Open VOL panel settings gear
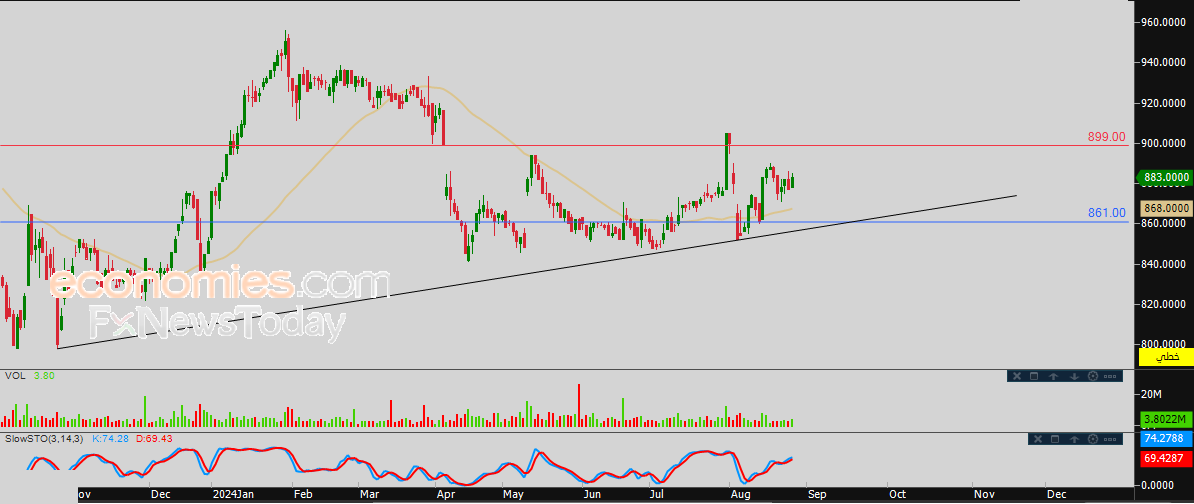The height and width of the screenshot is (504, 1194). pyautogui.click(x=1093, y=376)
